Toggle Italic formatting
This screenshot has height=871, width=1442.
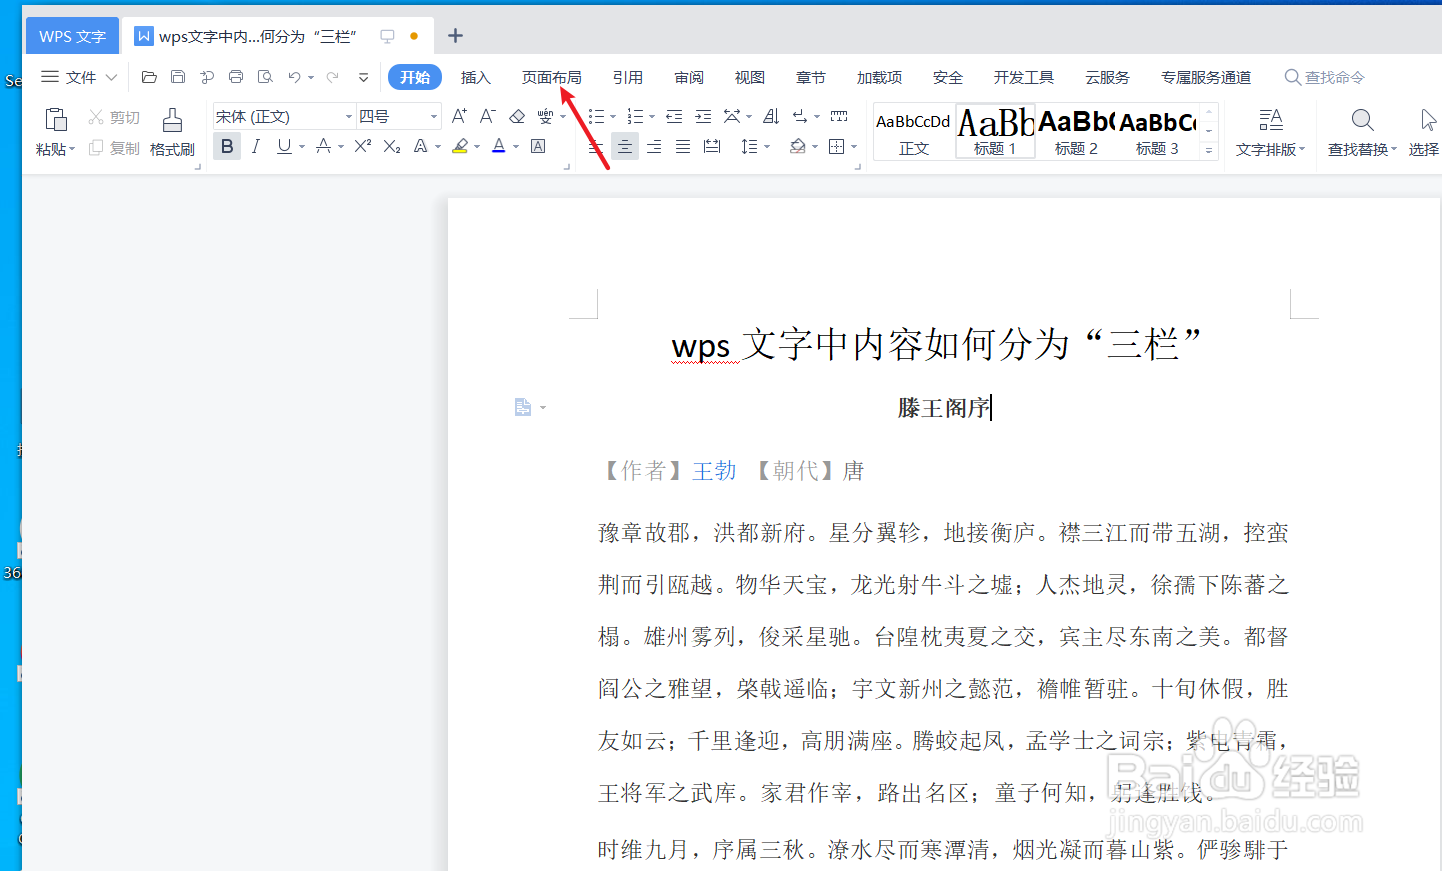click(x=256, y=146)
